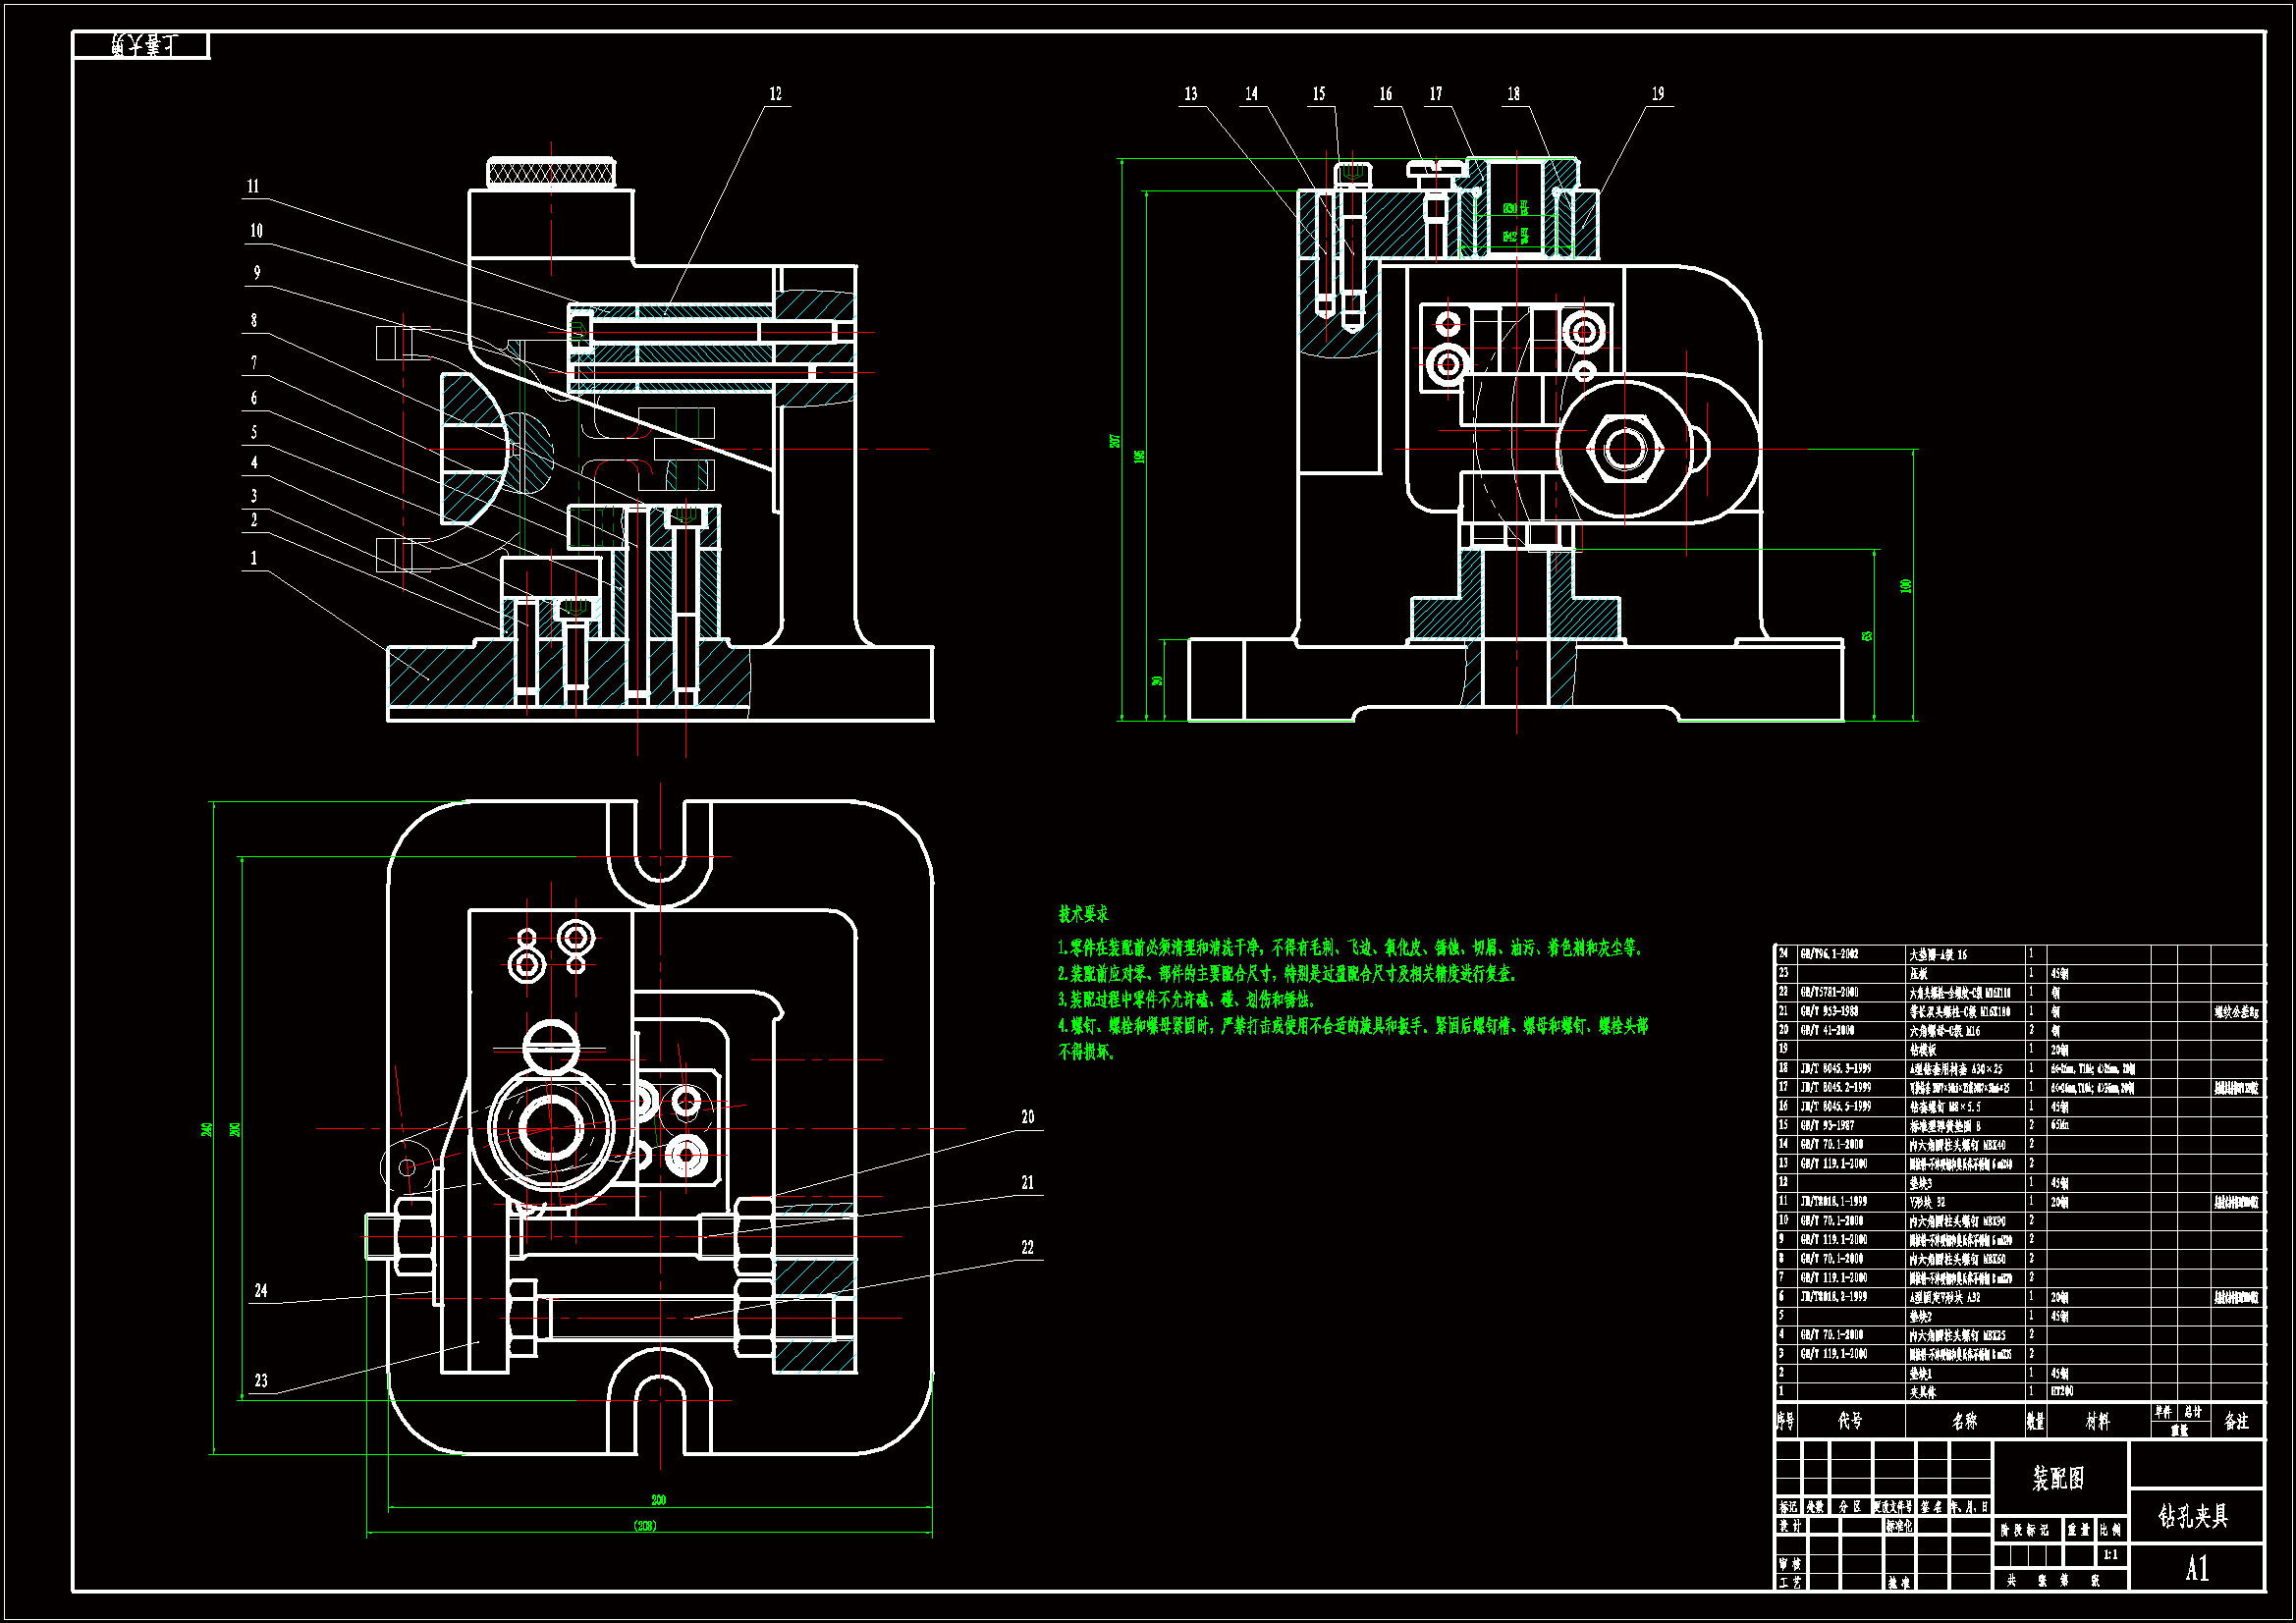Select the hex nut in section view
2296x1623 pixels.
[x=1624, y=448]
